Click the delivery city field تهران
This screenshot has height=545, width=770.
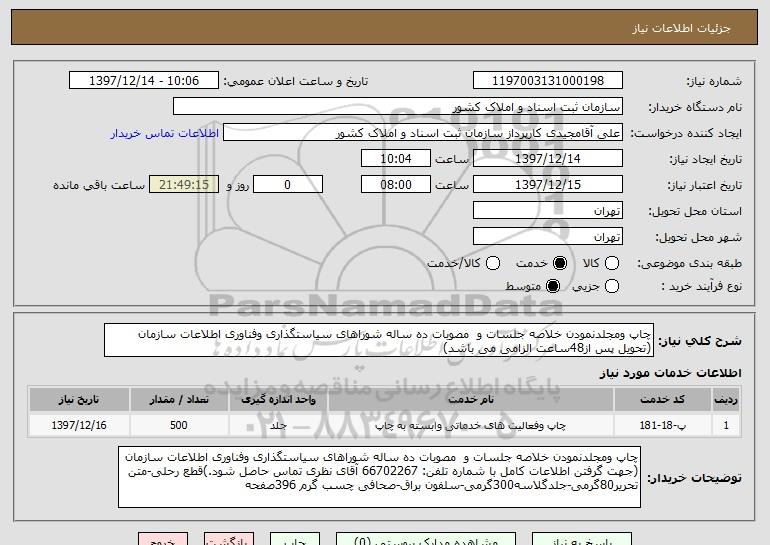coord(548,237)
